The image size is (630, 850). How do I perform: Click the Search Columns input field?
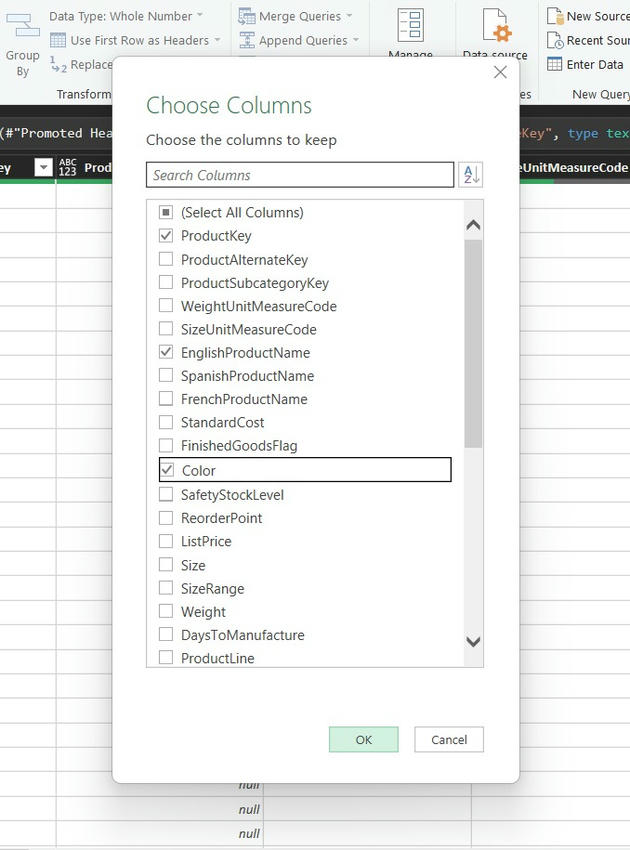point(300,175)
